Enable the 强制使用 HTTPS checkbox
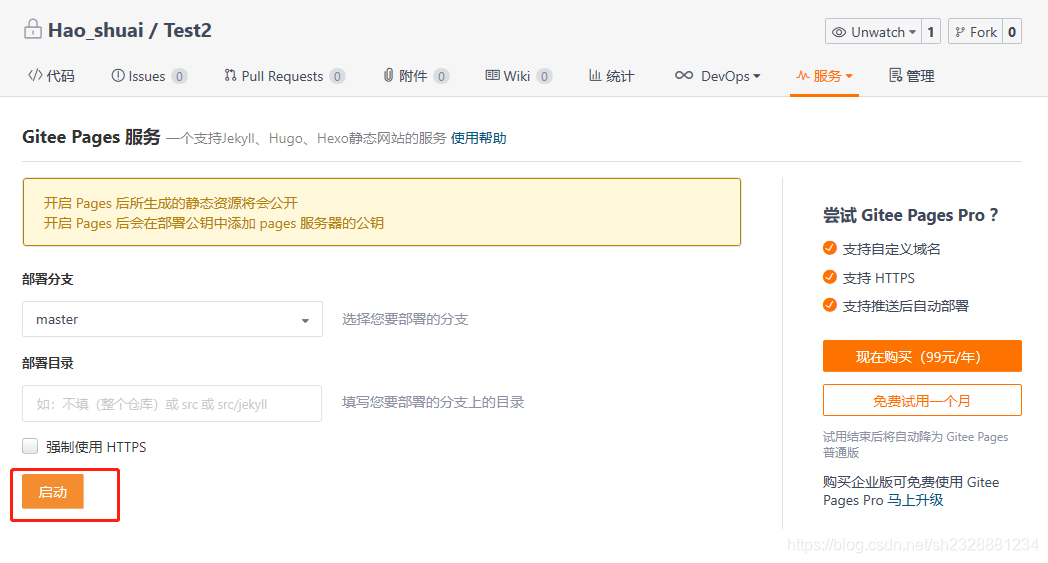This screenshot has height=563, width=1048. coord(30,446)
